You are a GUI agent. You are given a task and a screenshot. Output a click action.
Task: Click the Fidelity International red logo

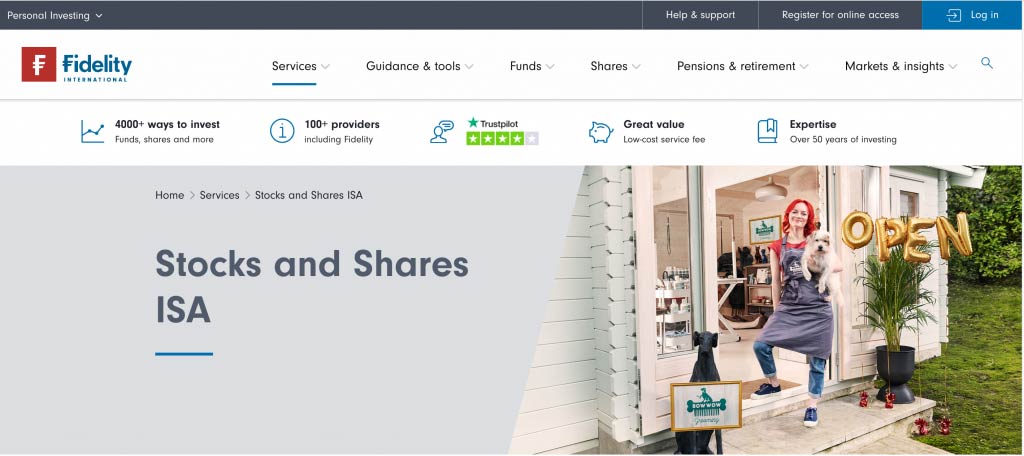coord(39,64)
